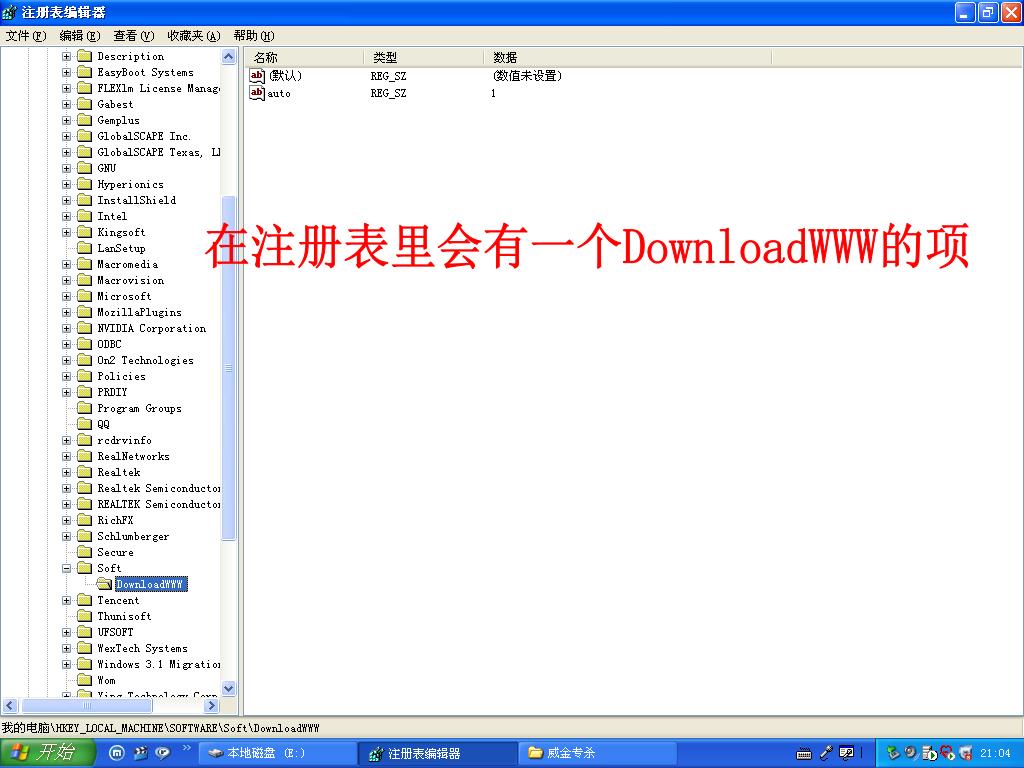Switch to 威金专杀 taskbar folder window
The height and width of the screenshot is (768, 1024).
pyautogui.click(x=597, y=753)
